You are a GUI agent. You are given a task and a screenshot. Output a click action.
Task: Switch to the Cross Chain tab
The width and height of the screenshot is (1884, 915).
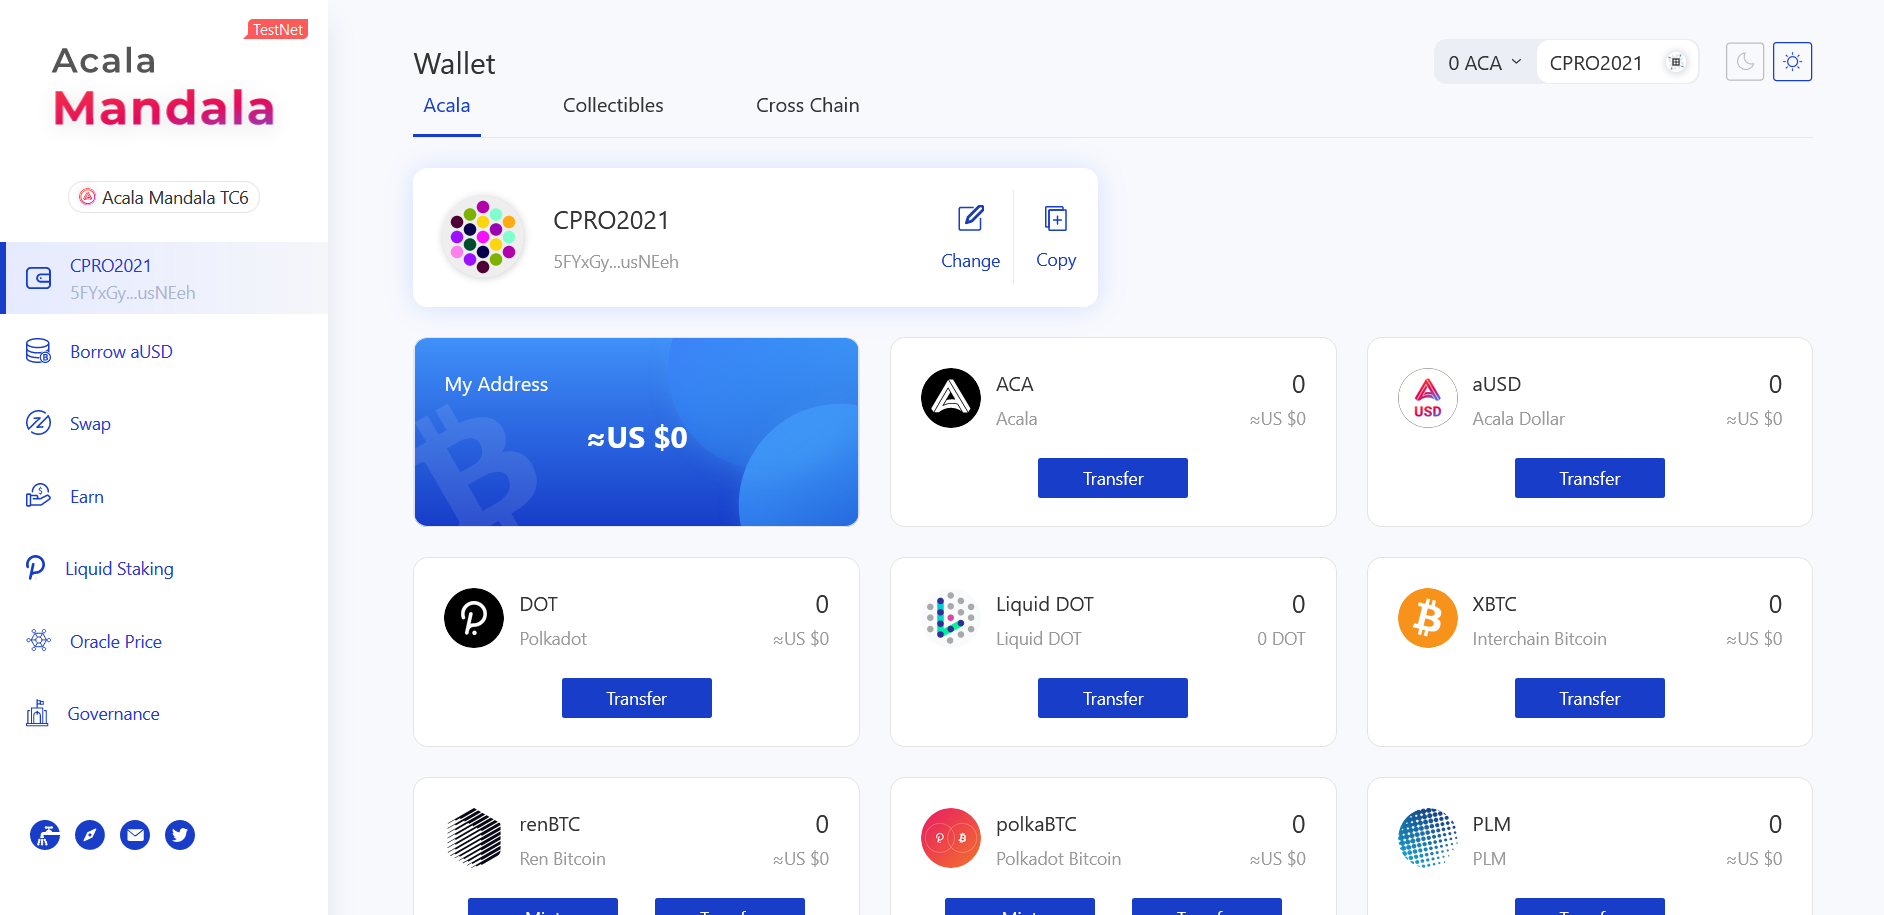pyautogui.click(x=807, y=105)
